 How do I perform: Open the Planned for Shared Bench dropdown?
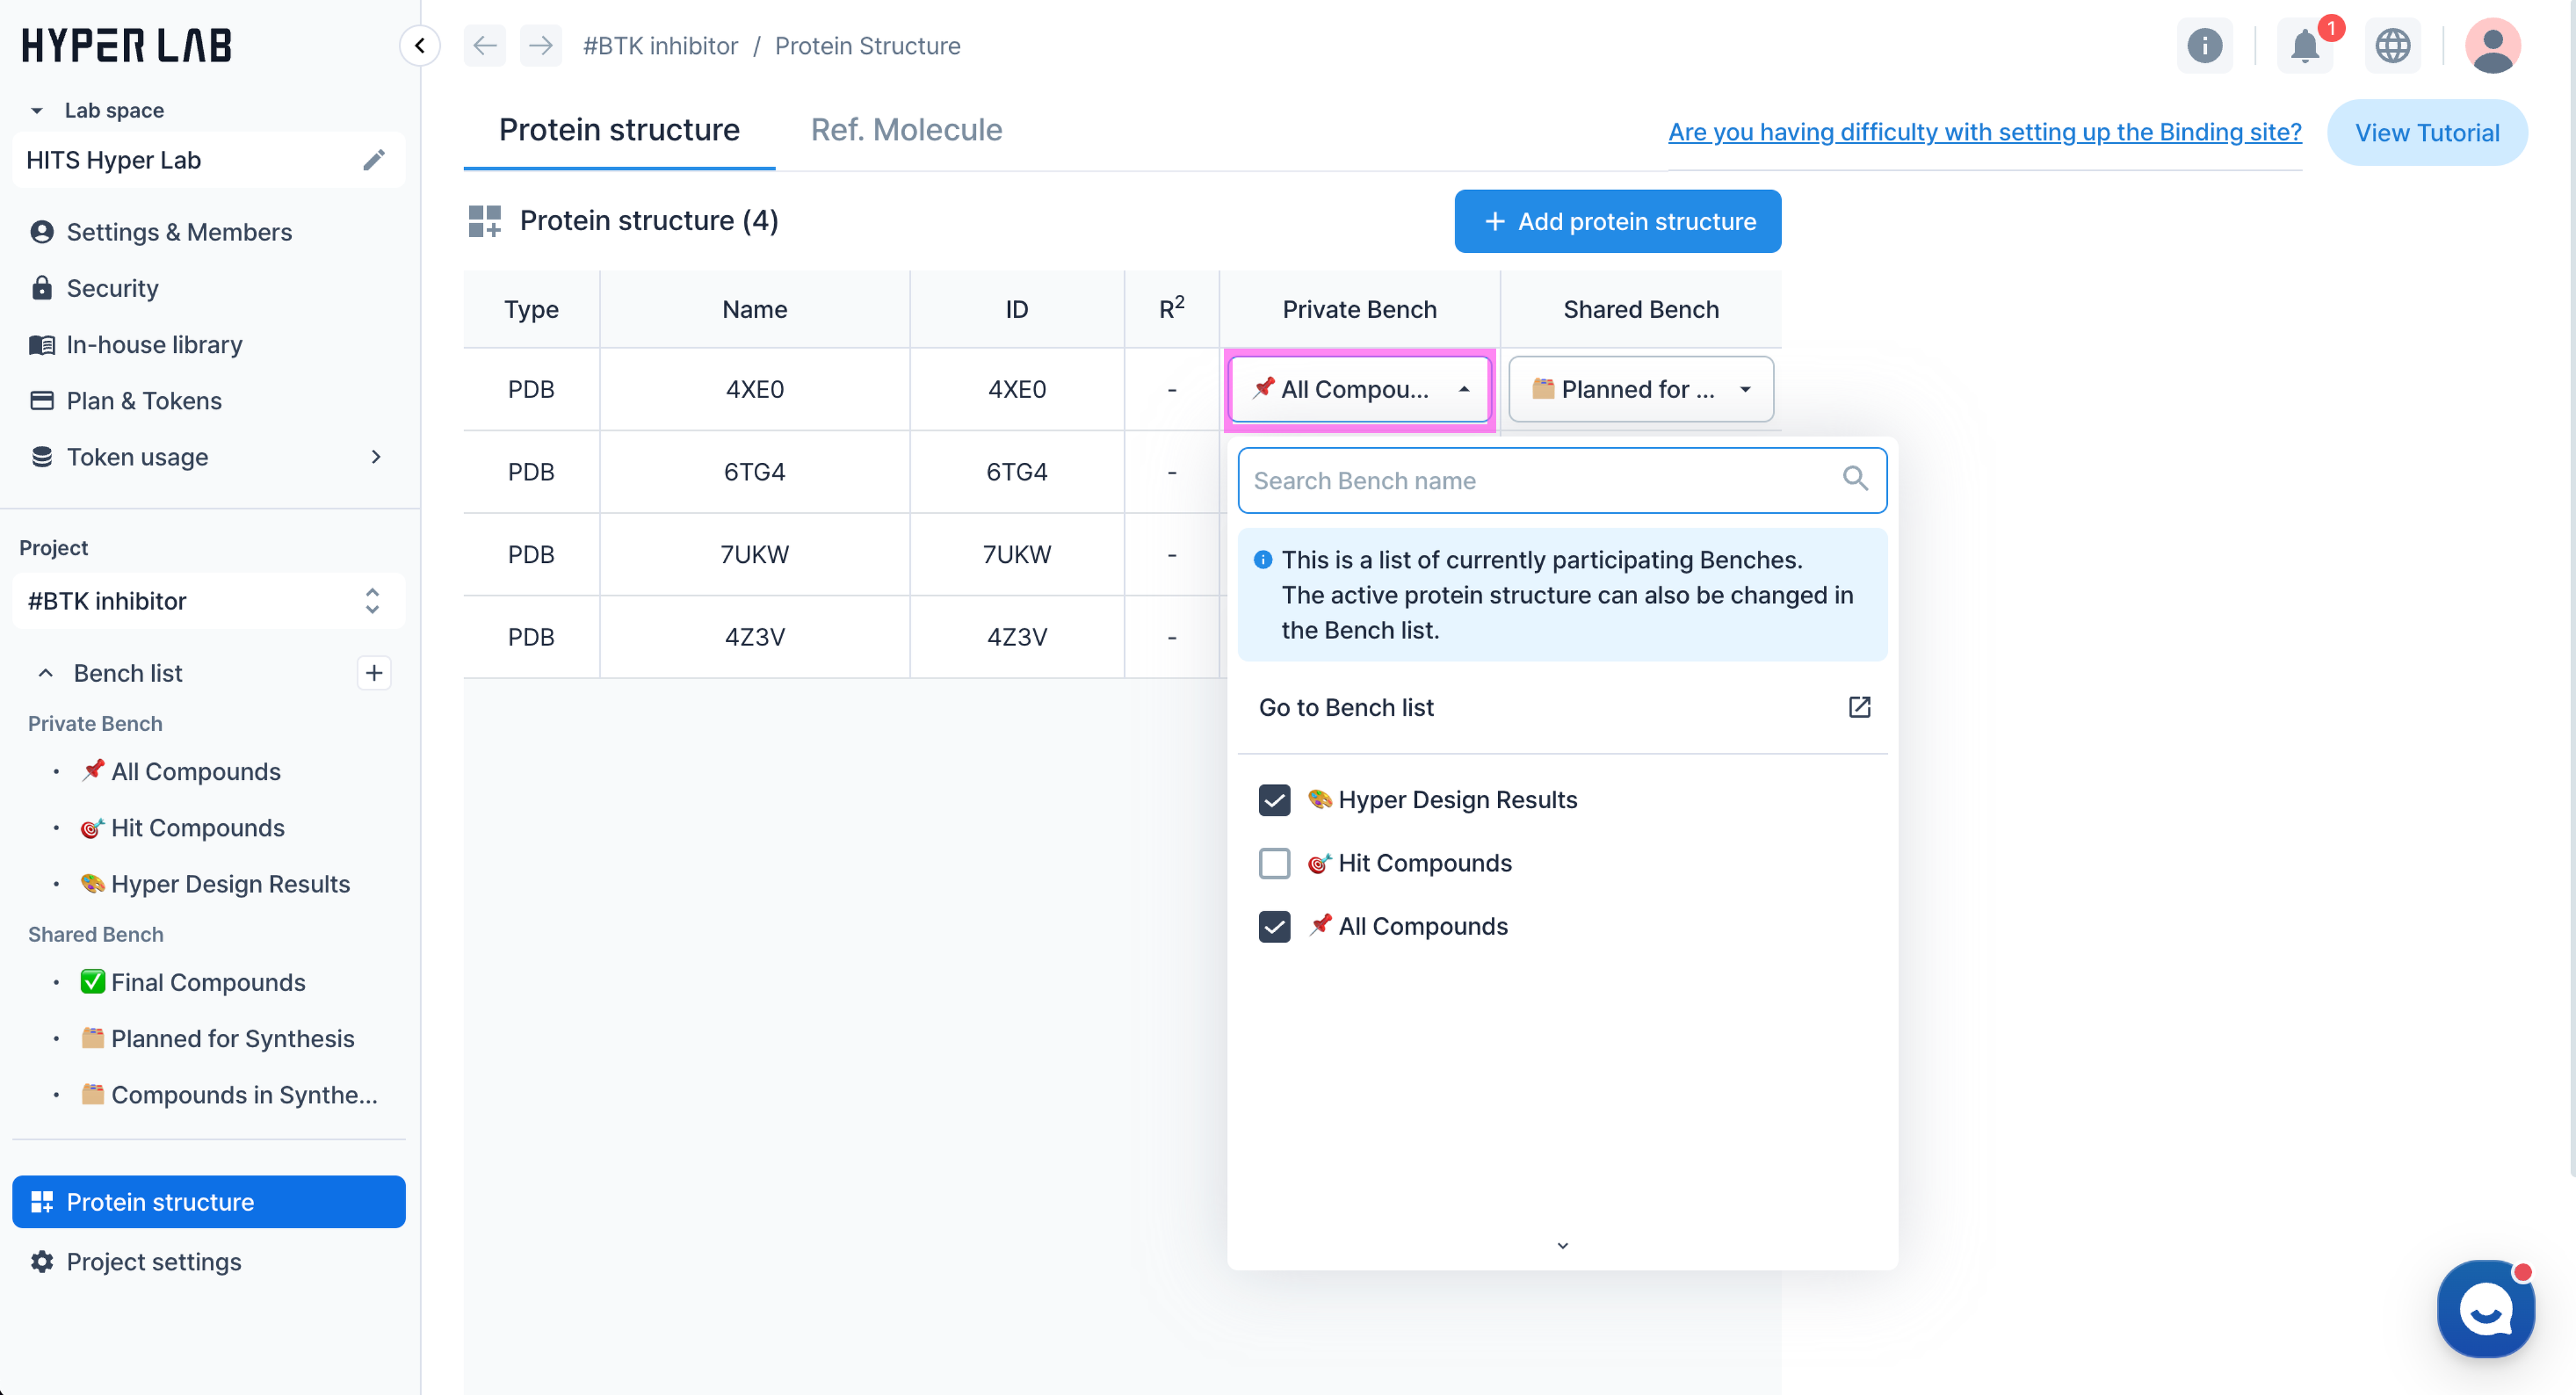pos(1640,389)
